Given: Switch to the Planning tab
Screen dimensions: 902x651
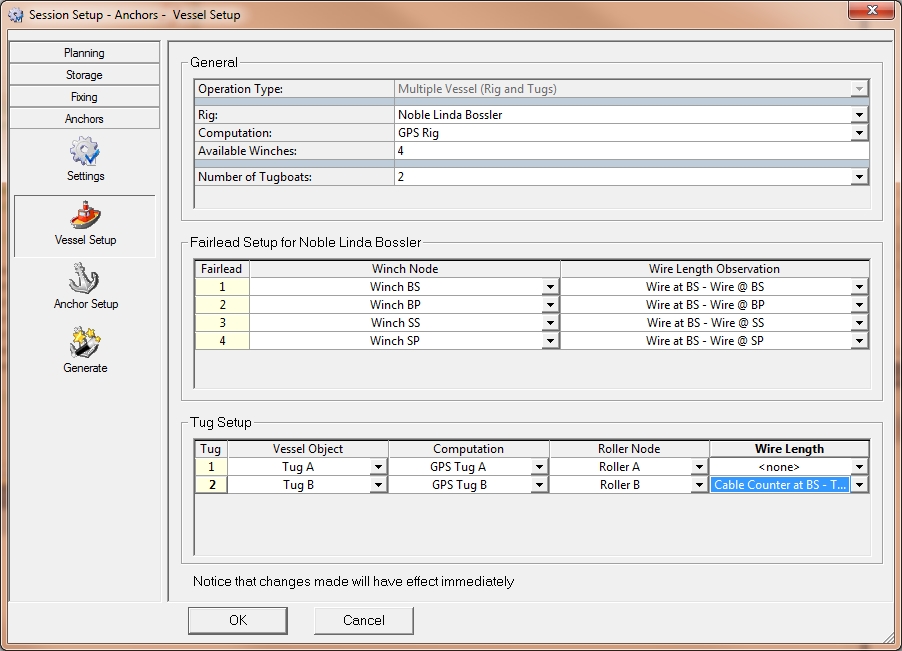Looking at the screenshot, I should (84, 53).
